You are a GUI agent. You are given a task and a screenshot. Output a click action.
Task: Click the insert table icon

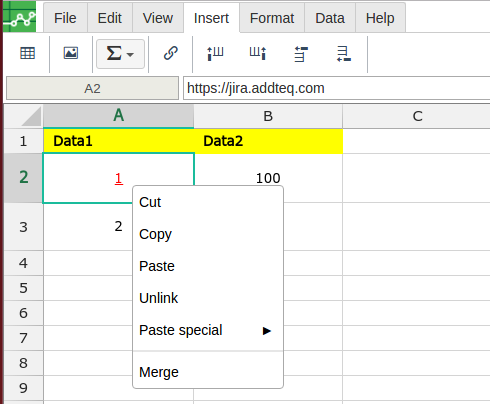(27, 53)
